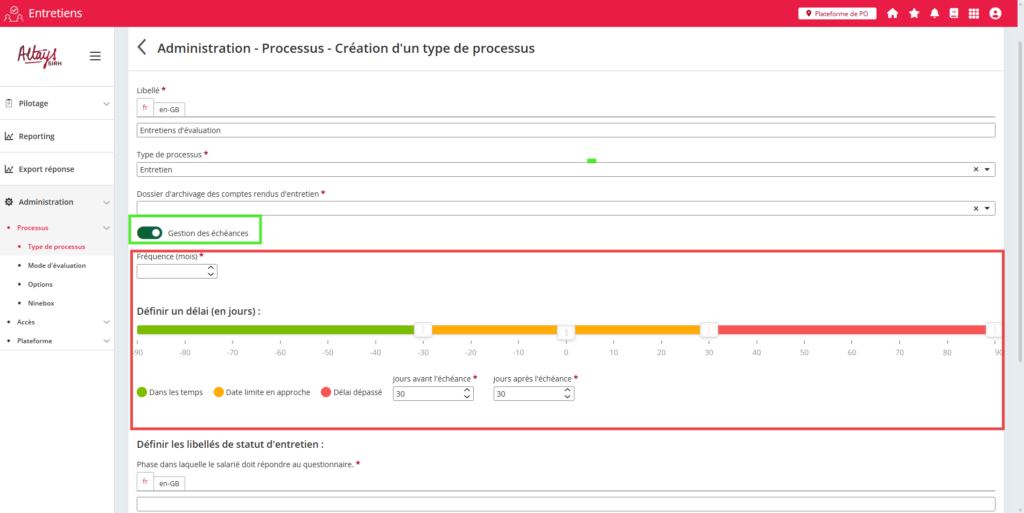Image resolution: width=1024 pixels, height=513 pixels.
Task: Expand the Pilotage sidebar section
Action: (x=106, y=103)
